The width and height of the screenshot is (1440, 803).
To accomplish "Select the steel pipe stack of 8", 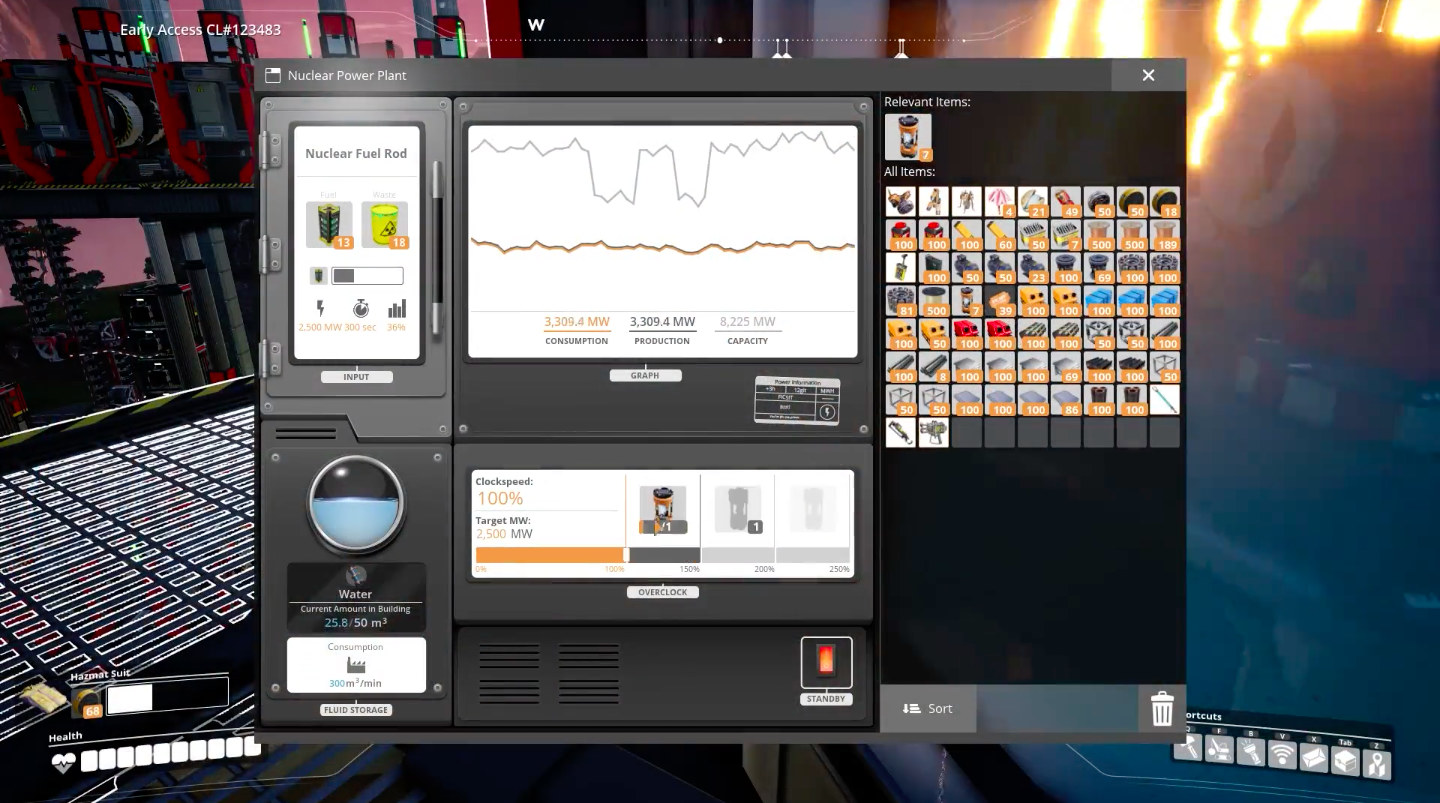I will click(x=933, y=367).
